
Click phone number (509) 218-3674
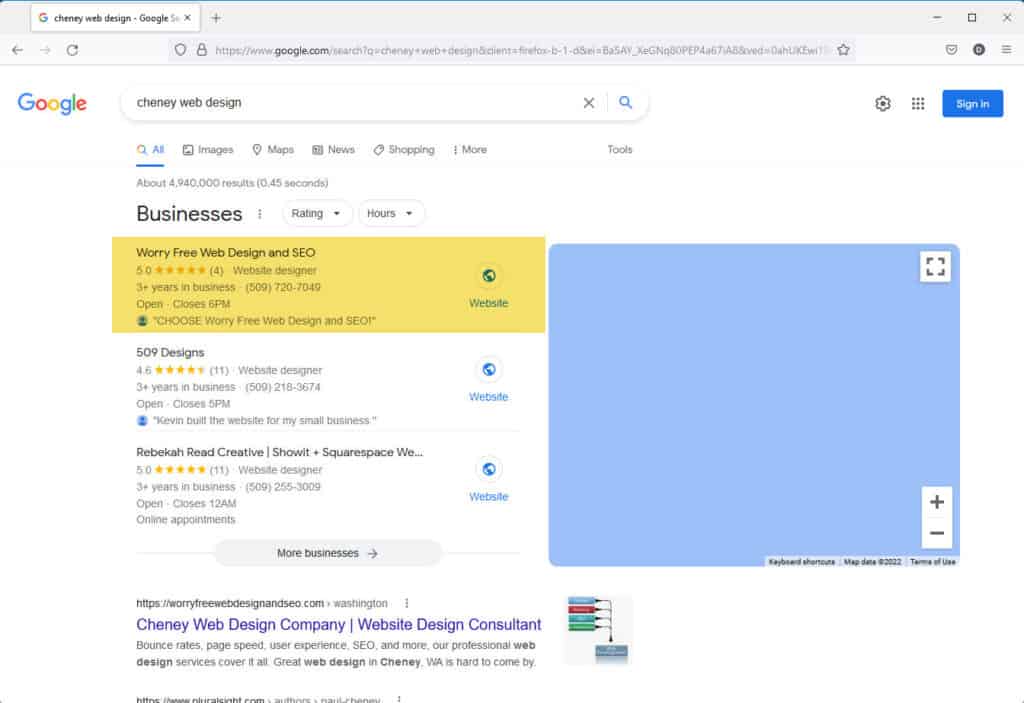point(283,387)
